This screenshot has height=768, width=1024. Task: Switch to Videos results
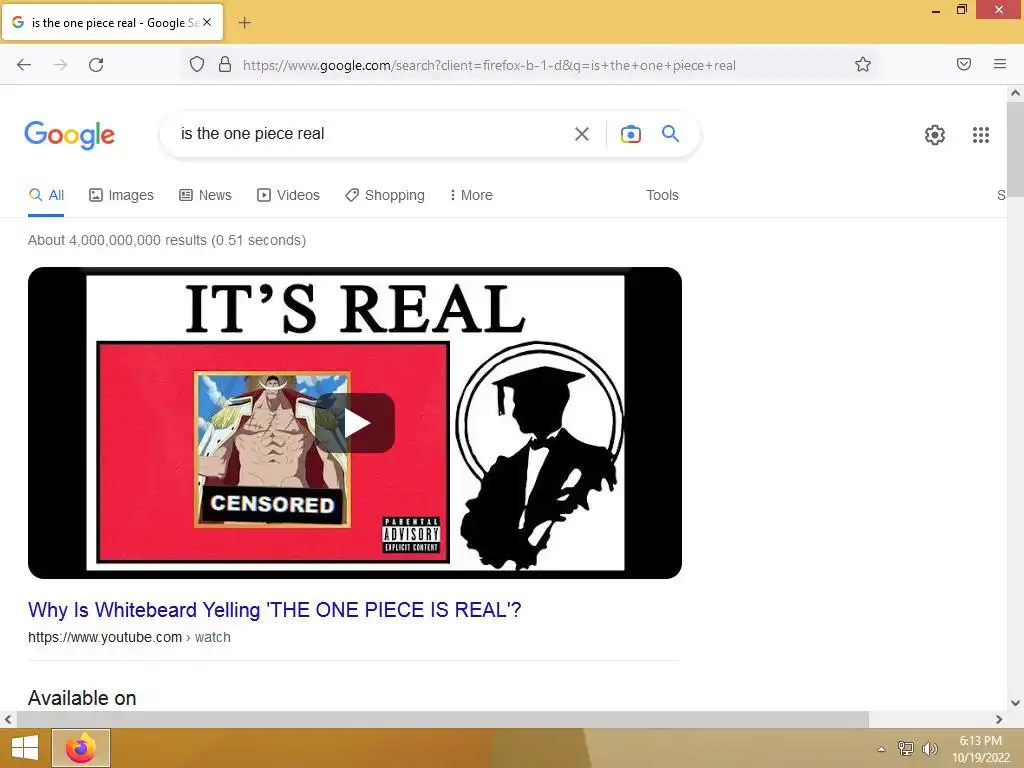289,195
